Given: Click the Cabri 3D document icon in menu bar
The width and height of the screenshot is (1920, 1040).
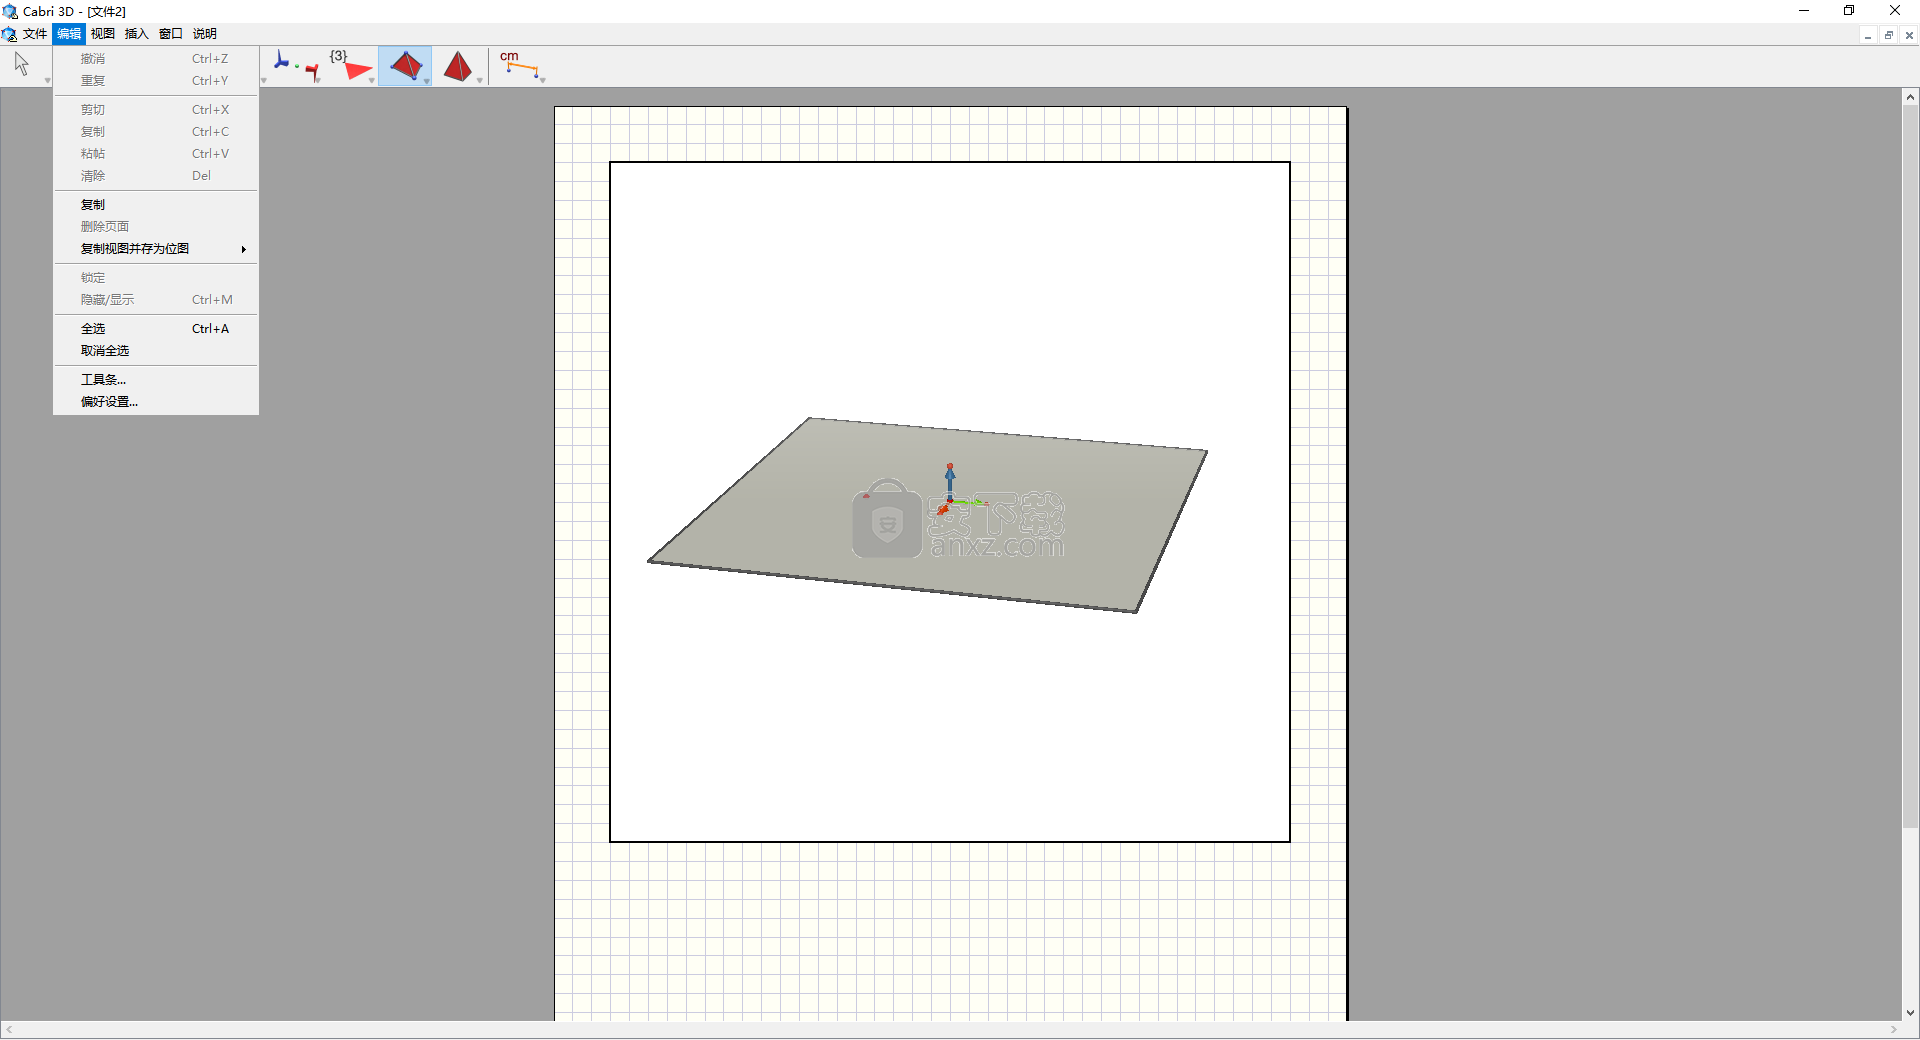Looking at the screenshot, I should [9, 34].
